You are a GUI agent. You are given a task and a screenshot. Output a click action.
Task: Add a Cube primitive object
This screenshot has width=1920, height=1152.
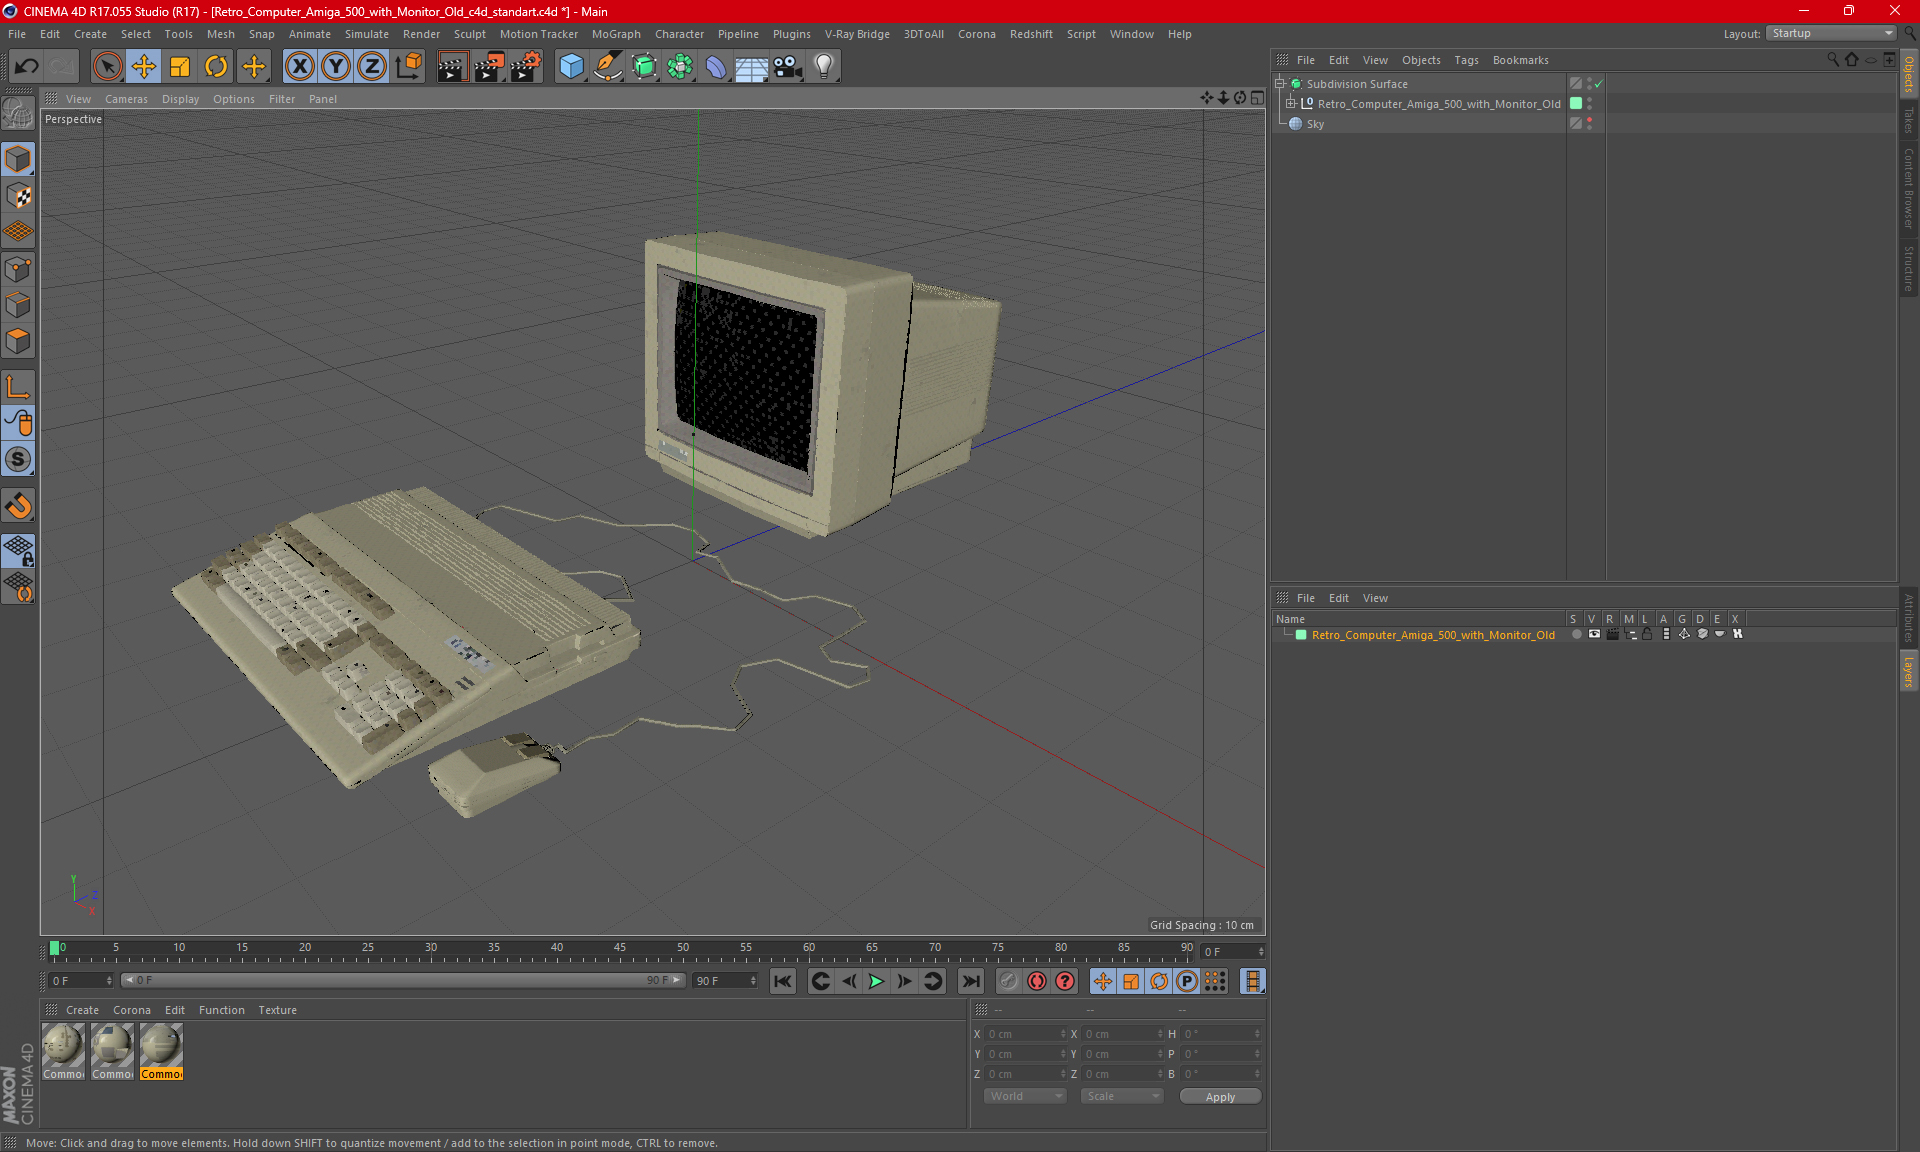571,67
